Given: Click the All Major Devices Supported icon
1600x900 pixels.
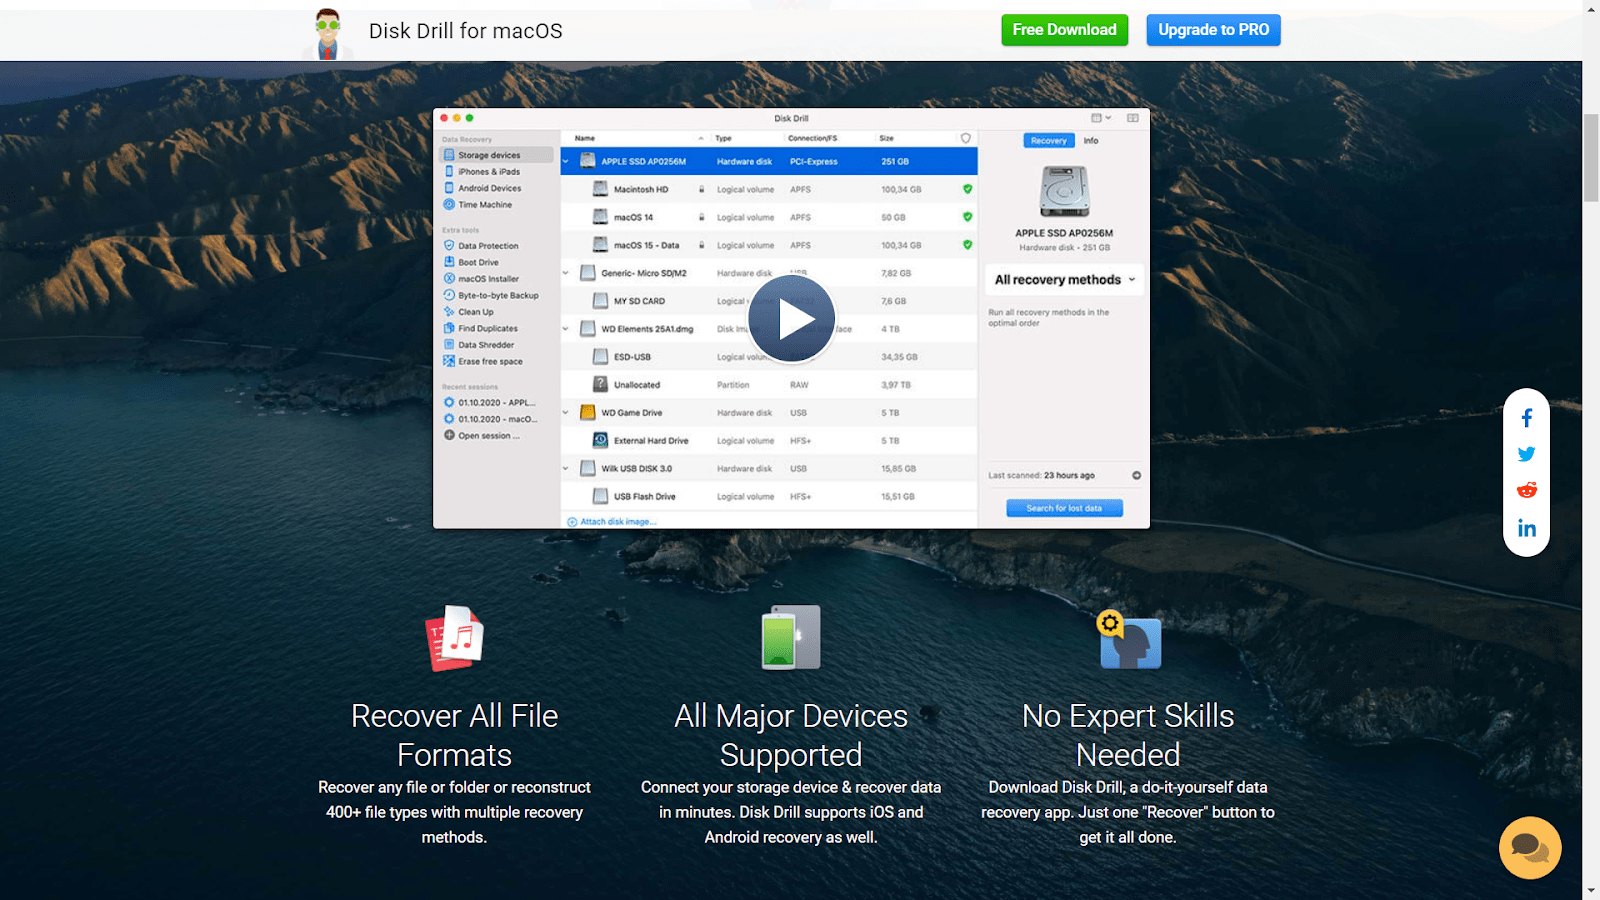Looking at the screenshot, I should (x=791, y=637).
